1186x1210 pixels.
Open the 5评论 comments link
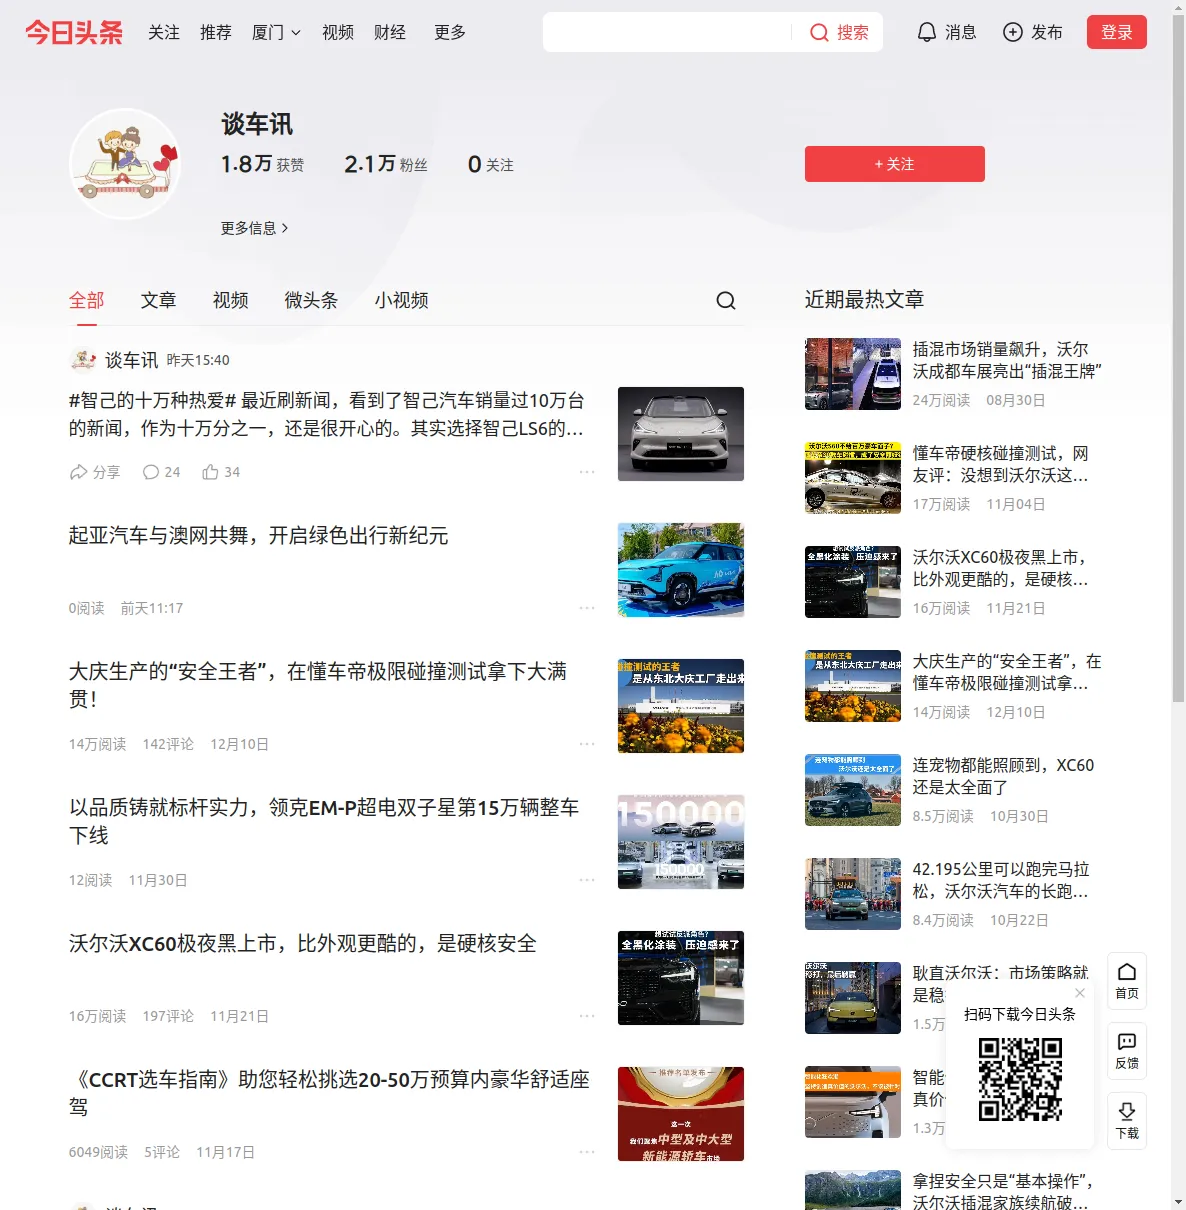click(162, 1152)
